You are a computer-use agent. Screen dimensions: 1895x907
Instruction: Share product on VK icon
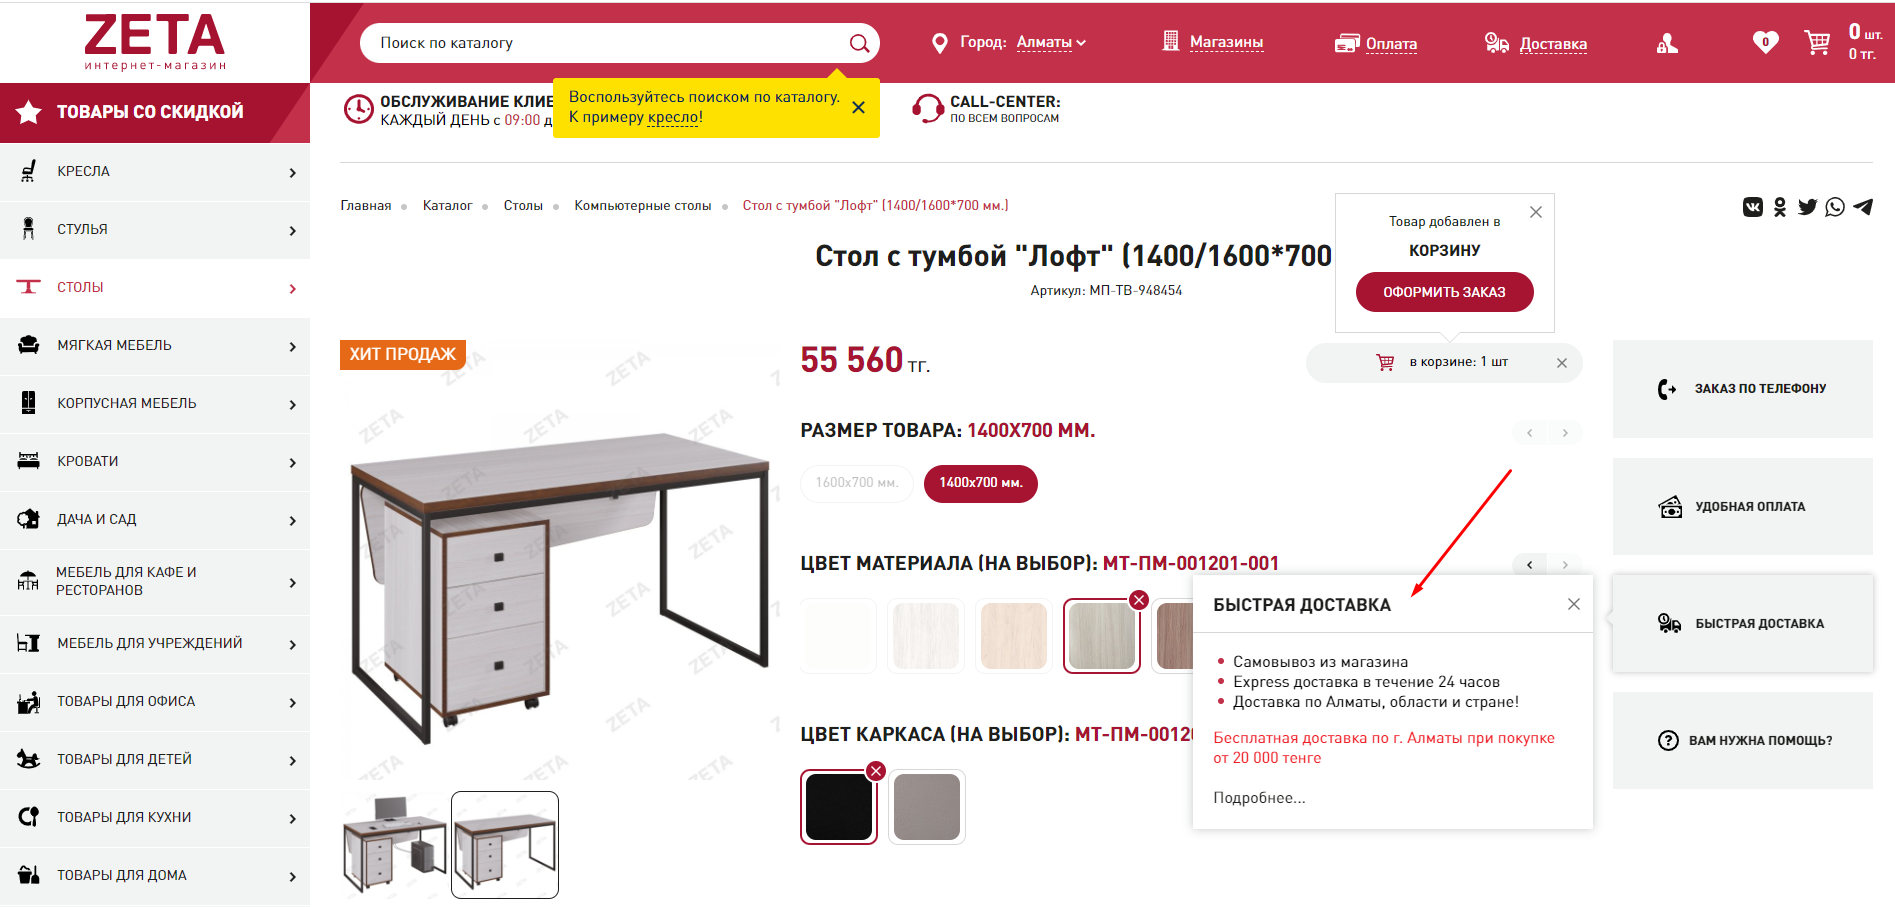coord(1753,207)
